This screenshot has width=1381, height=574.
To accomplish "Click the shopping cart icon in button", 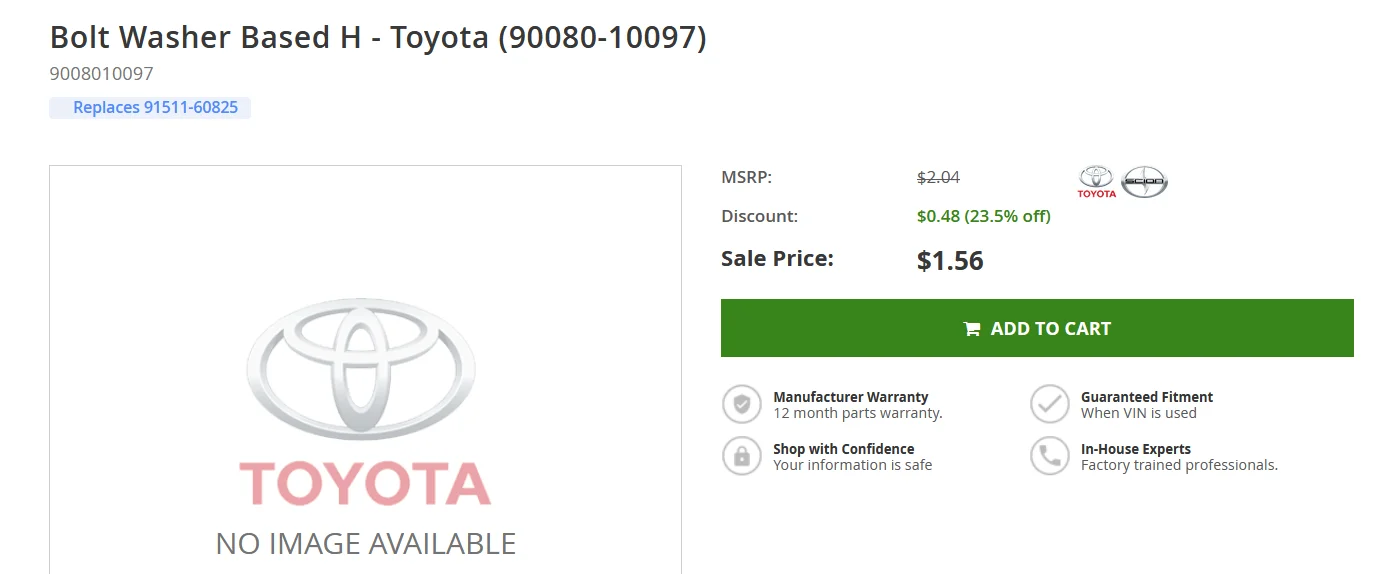I will click(x=972, y=329).
